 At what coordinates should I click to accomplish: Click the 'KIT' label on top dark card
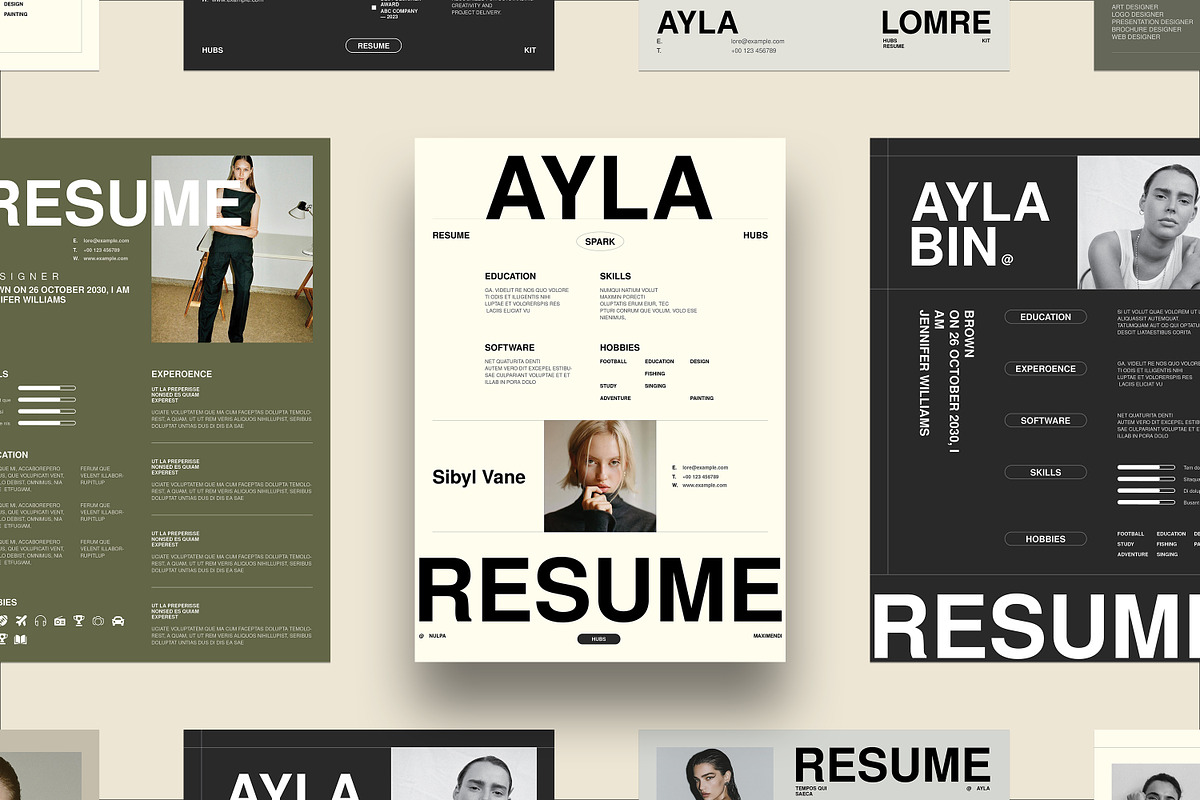[x=530, y=49]
